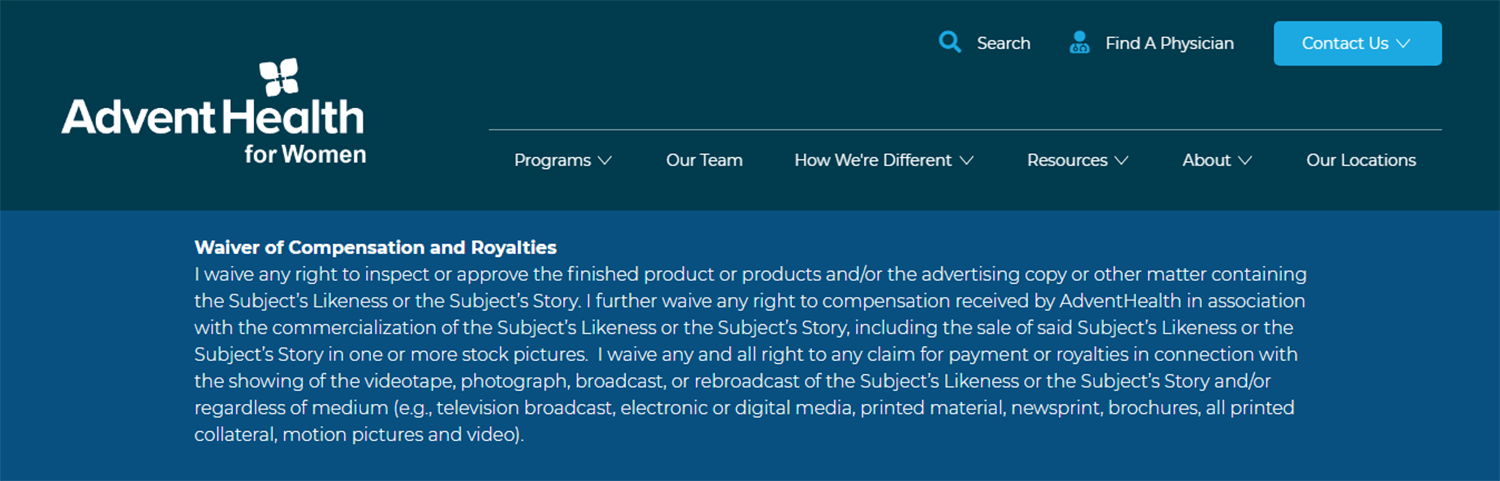Open the How We're Different menu
The height and width of the screenshot is (481, 1500).
(x=873, y=160)
